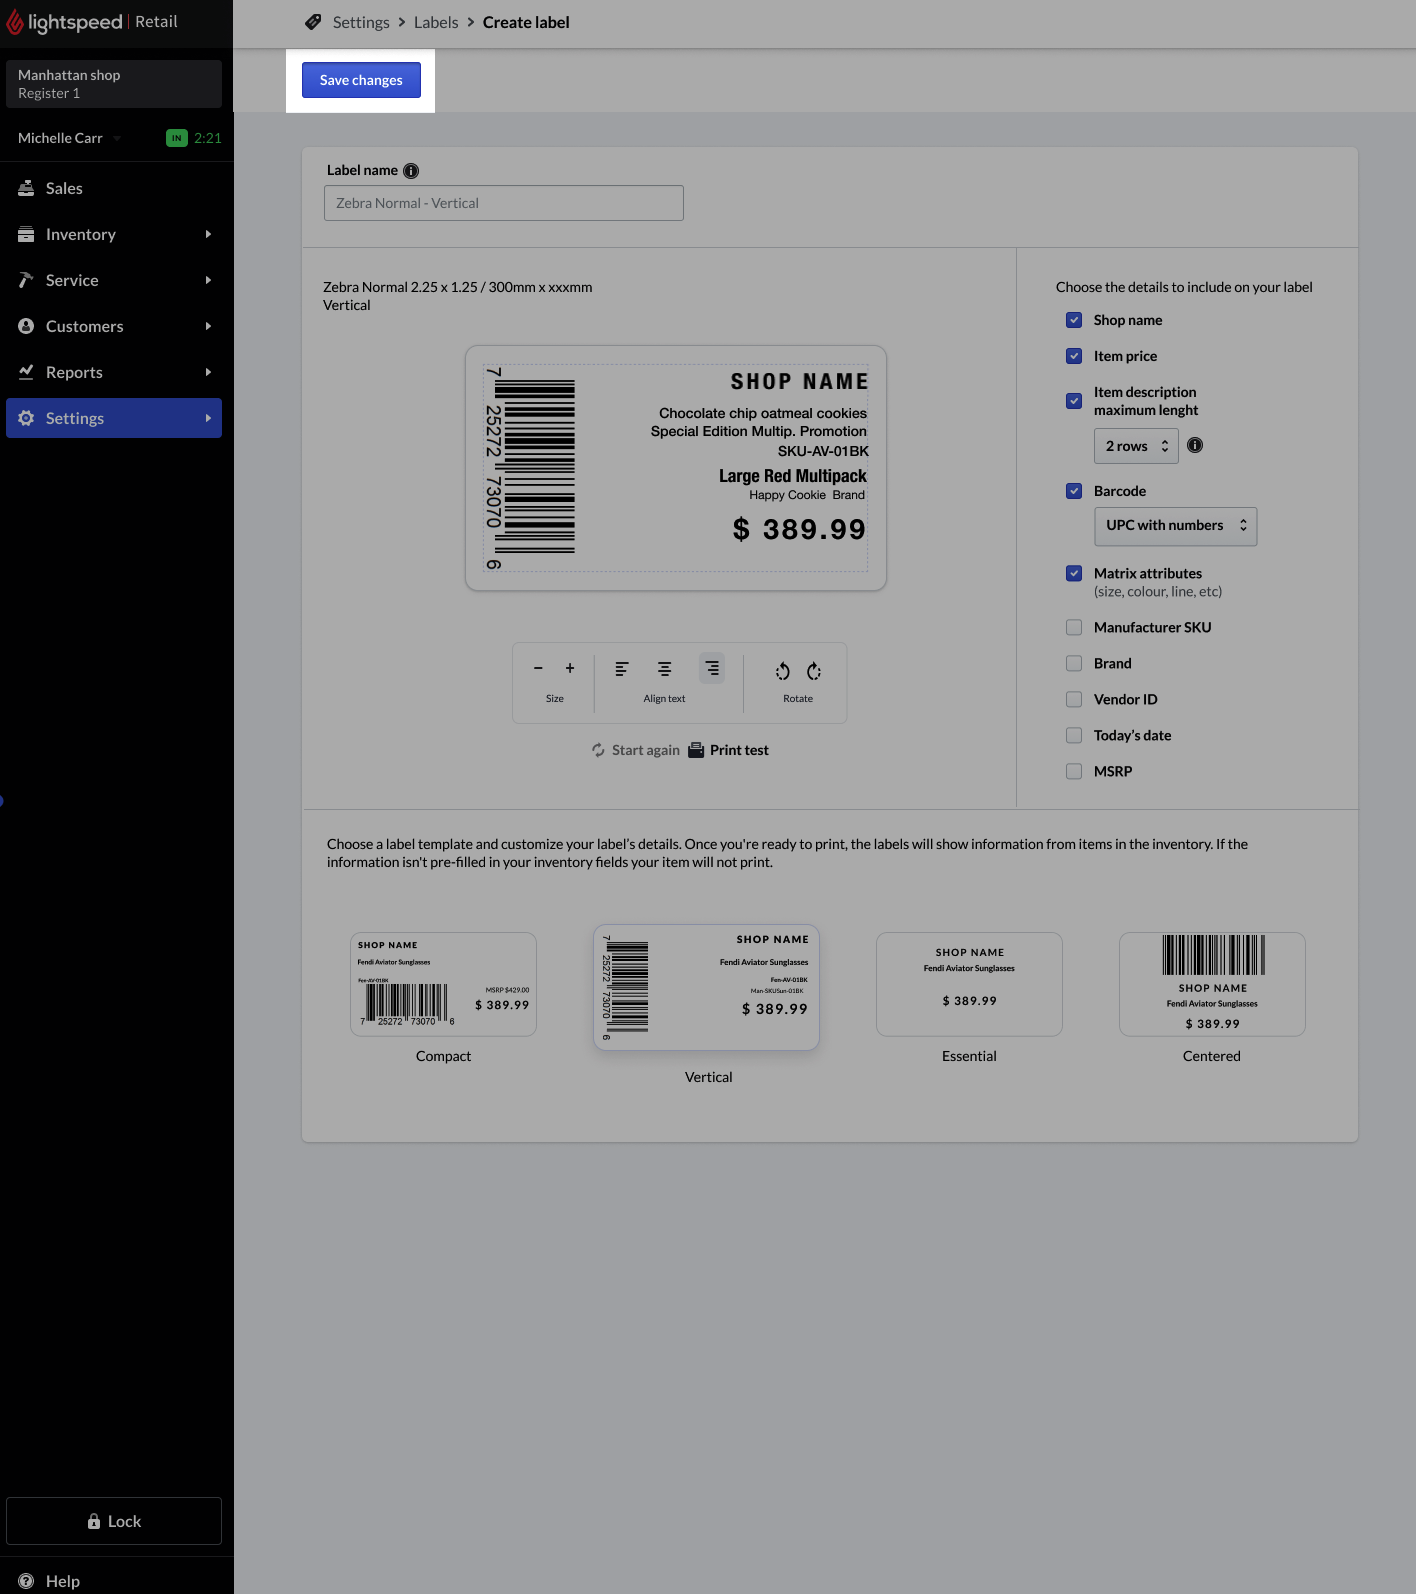Click the Help question mark icon
1416x1594 pixels.
[x=26, y=1581]
